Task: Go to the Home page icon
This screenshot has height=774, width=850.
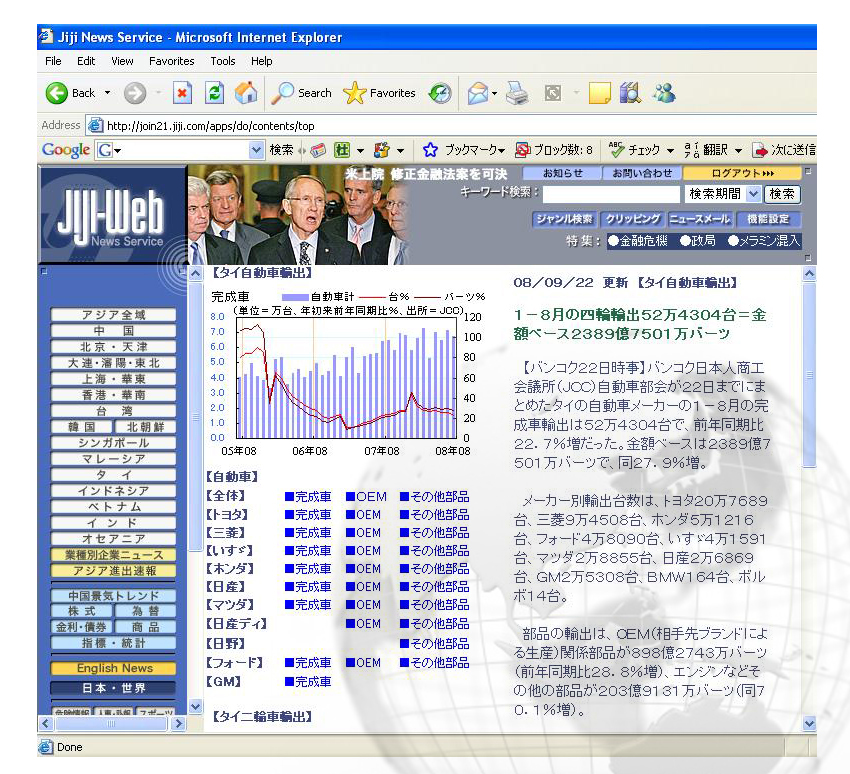Action: (x=246, y=93)
